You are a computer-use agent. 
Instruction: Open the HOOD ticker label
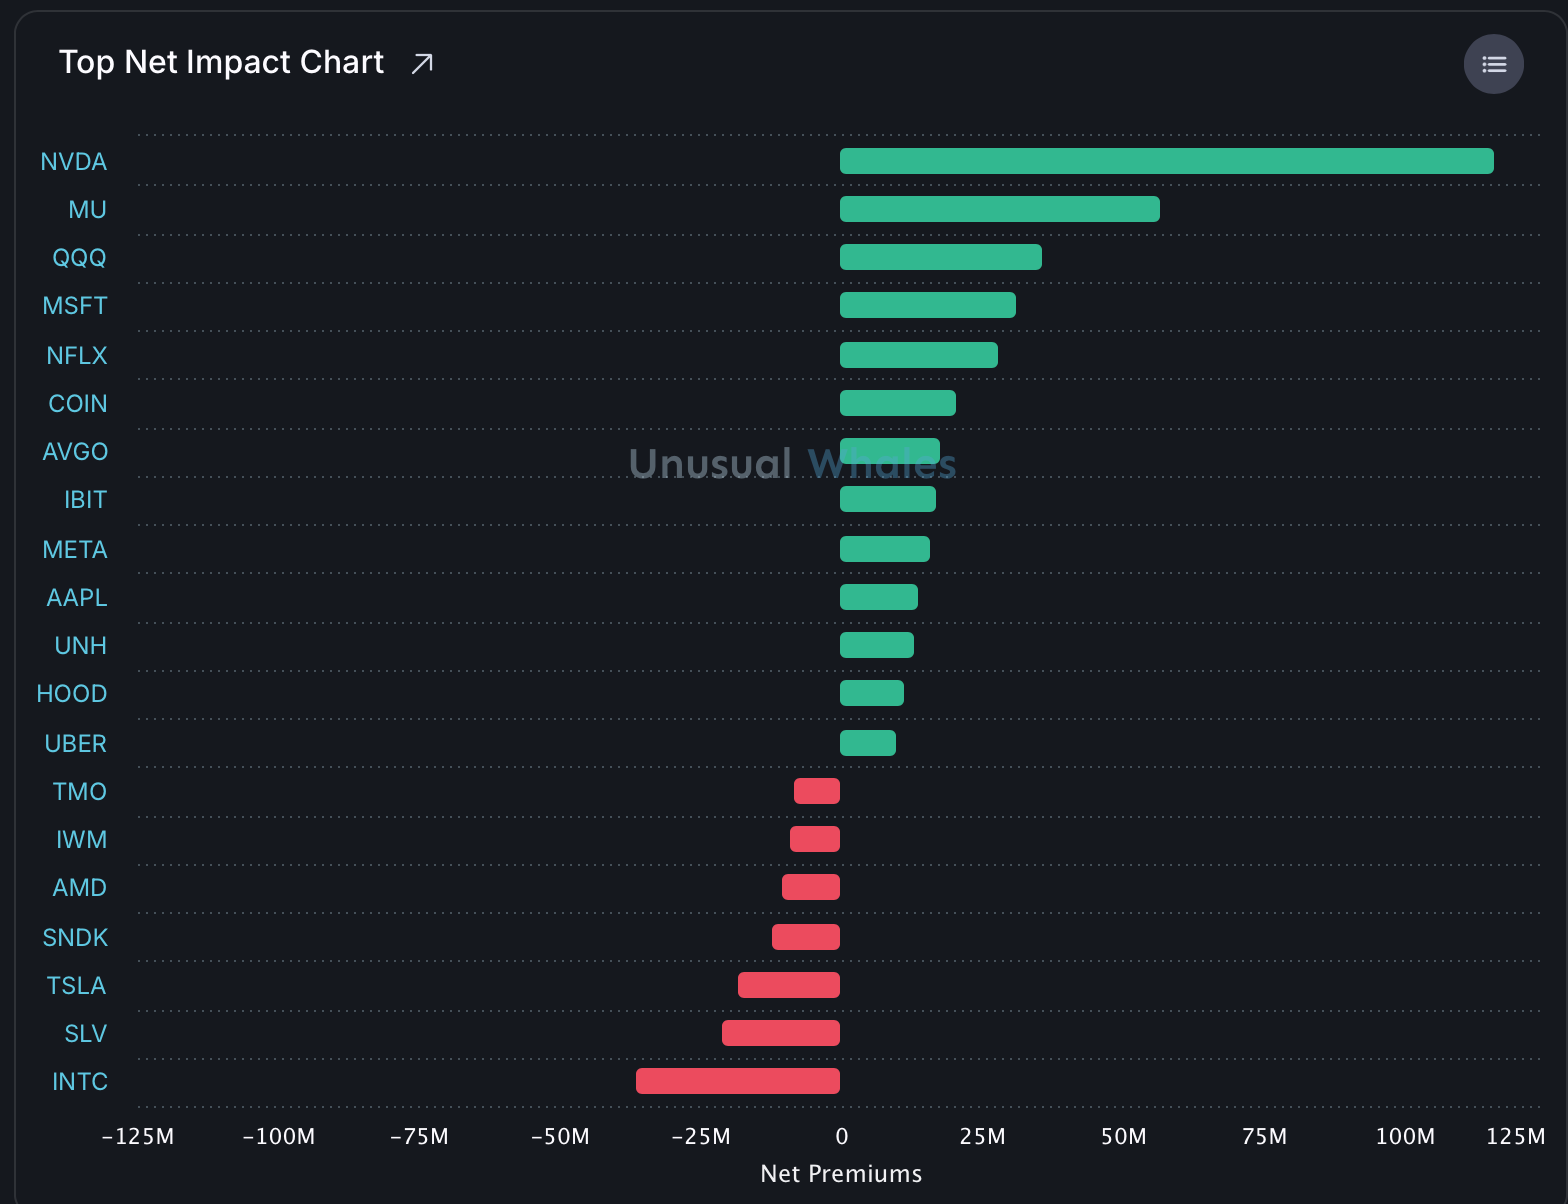72,694
